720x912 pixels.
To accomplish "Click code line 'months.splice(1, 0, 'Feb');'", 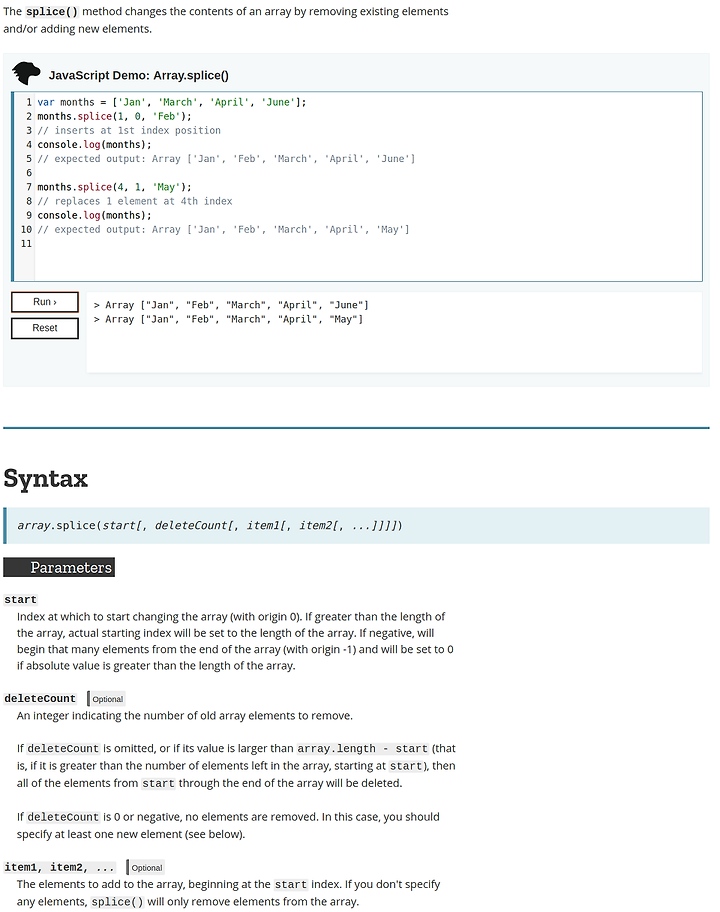I will pyautogui.click(x=114, y=116).
